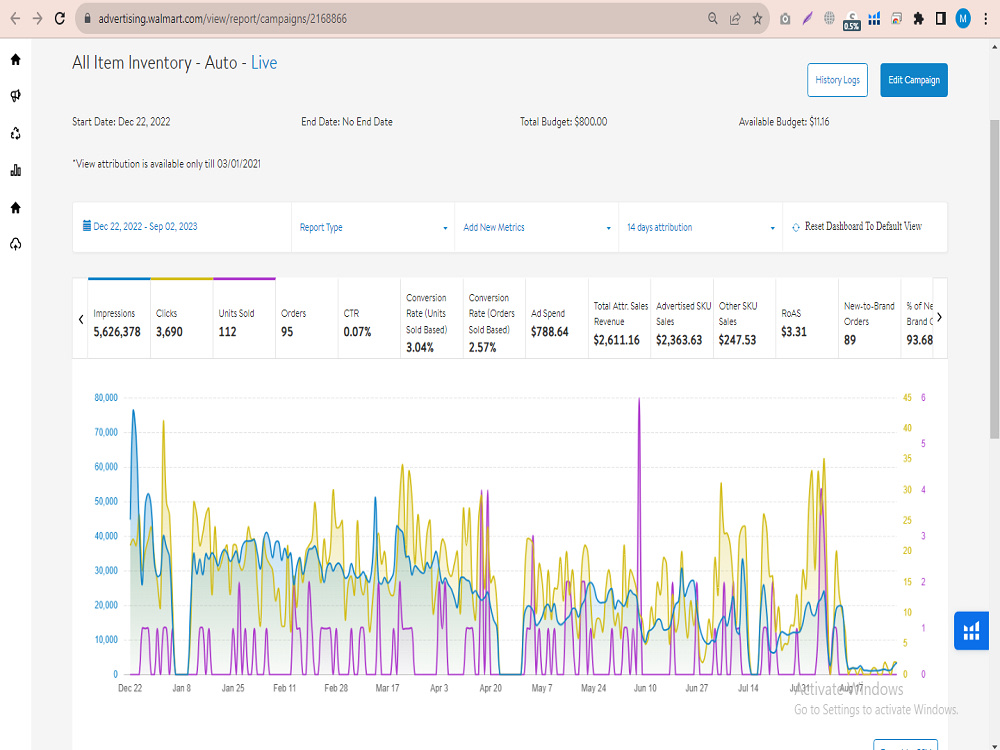The height and width of the screenshot is (750, 1000).
Task: Select the Ad Spend metric tile
Action: (x=557, y=318)
